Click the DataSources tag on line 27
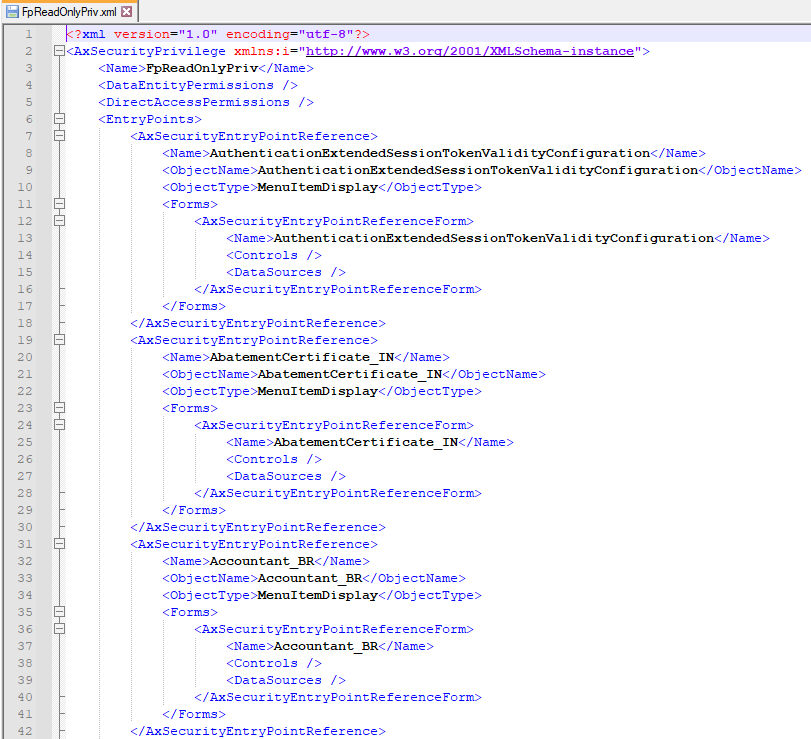The height and width of the screenshot is (739, 811). (x=286, y=476)
